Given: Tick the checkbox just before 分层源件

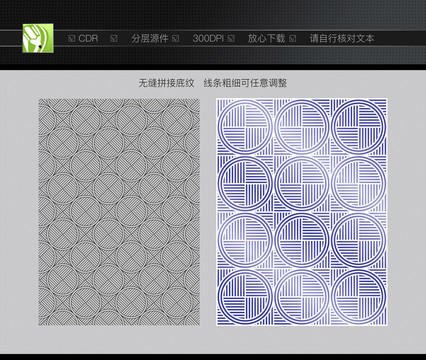Looking at the screenshot, I should click(114, 39).
